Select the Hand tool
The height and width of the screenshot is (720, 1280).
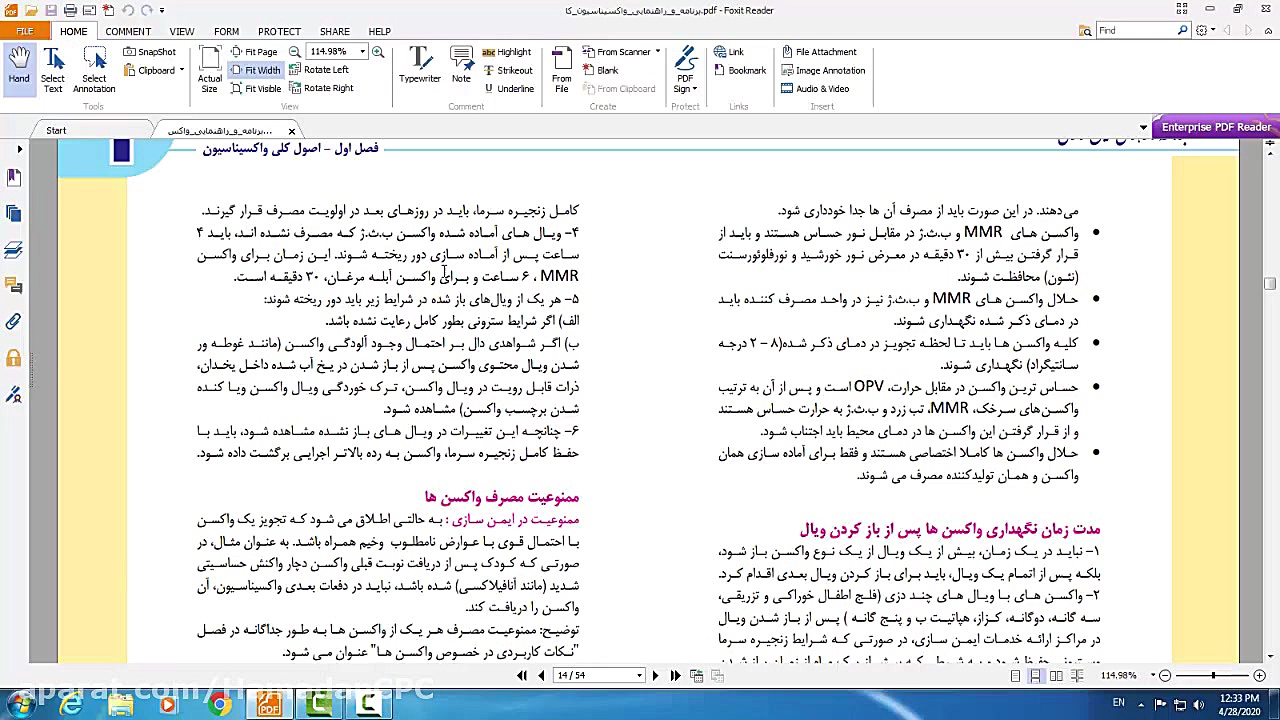(x=19, y=69)
